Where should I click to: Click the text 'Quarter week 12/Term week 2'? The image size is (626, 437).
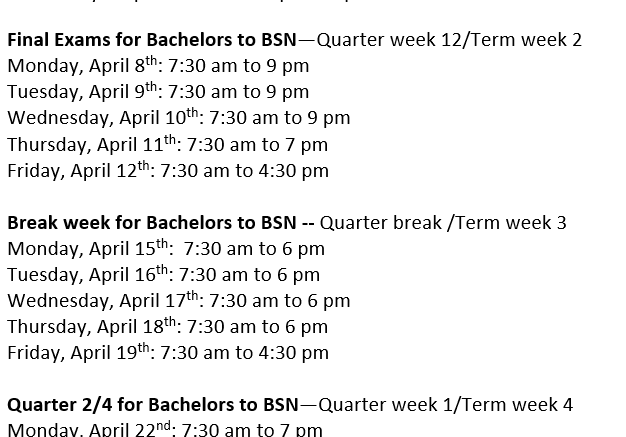coord(449,40)
